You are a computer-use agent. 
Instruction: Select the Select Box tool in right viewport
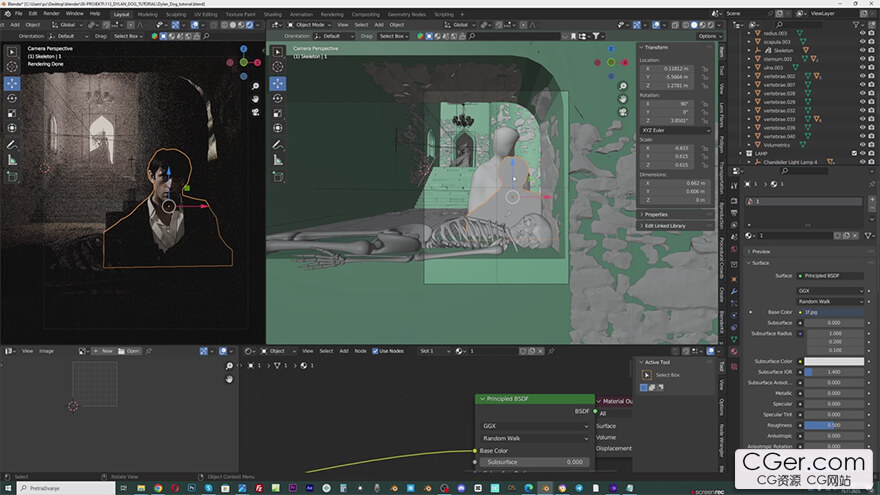278,52
